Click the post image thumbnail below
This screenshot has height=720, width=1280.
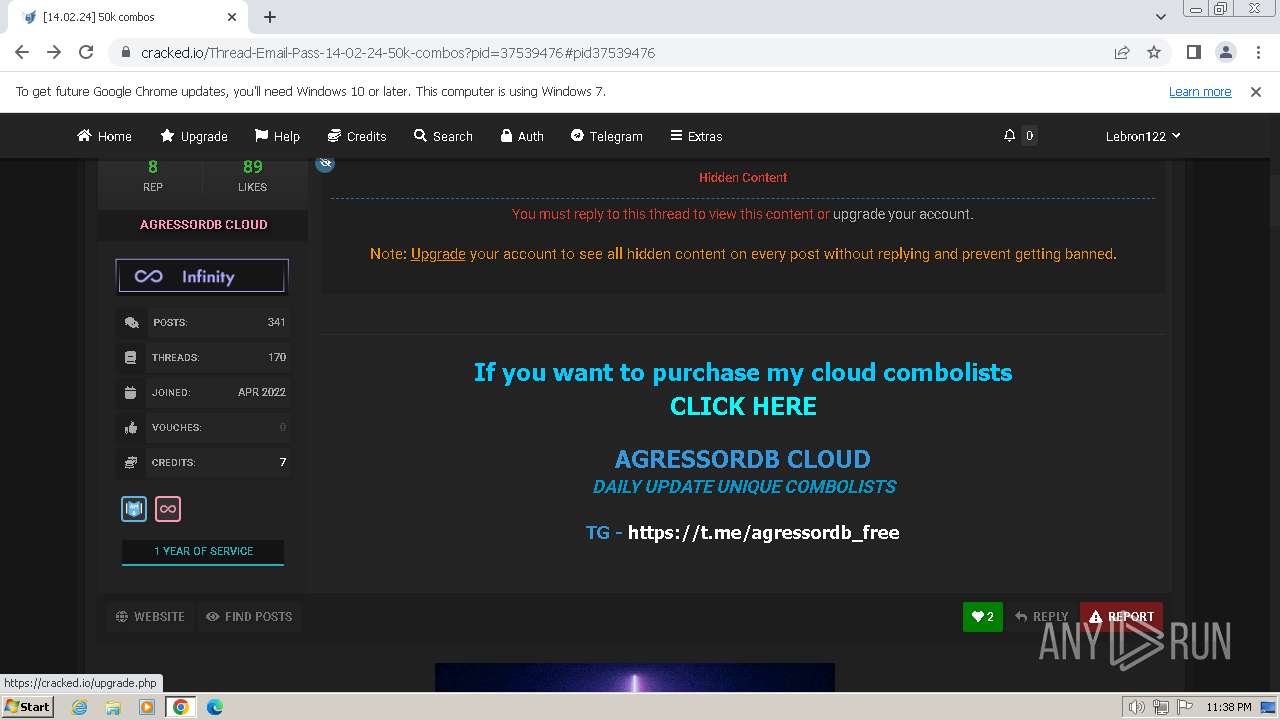635,677
